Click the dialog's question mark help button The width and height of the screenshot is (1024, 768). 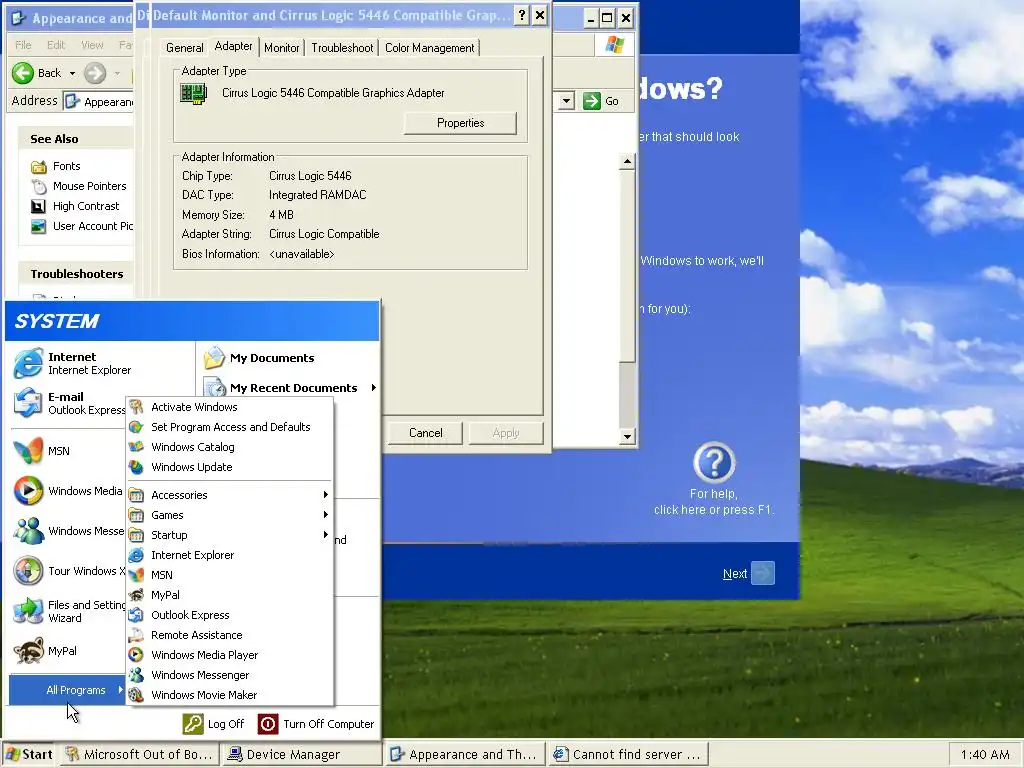pyautogui.click(x=521, y=16)
